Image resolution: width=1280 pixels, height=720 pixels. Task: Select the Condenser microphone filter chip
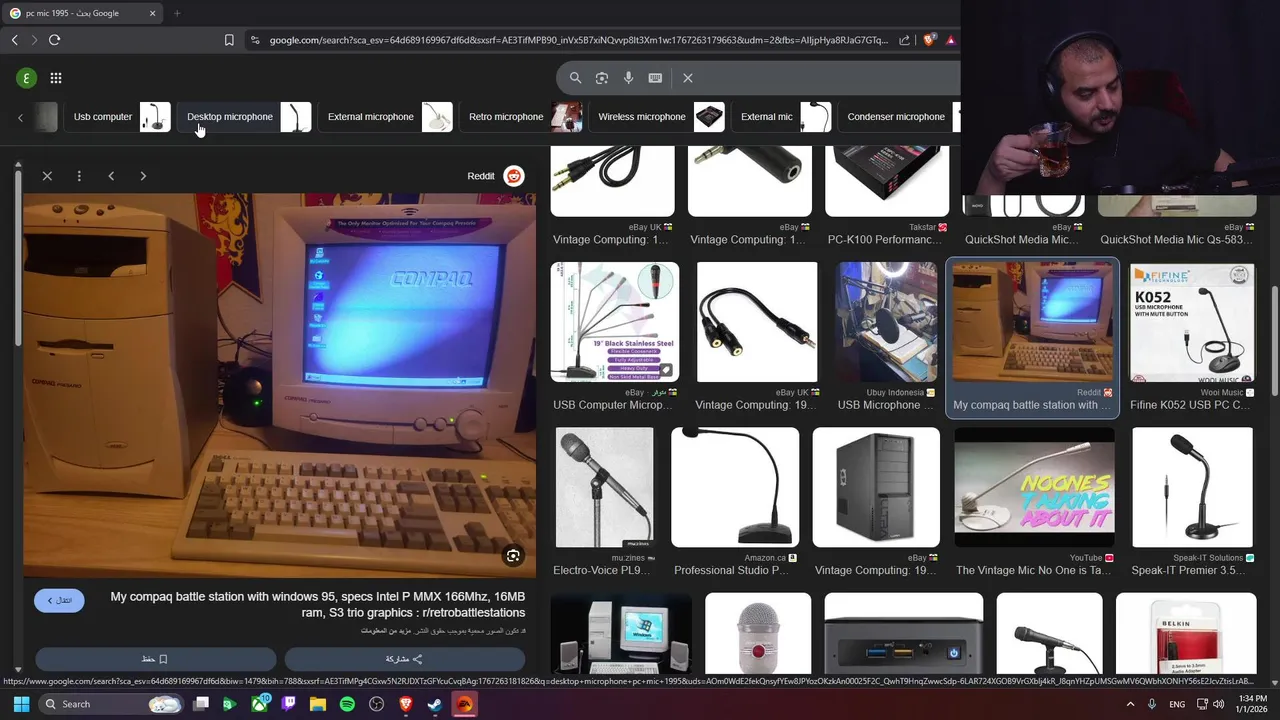(x=900, y=117)
